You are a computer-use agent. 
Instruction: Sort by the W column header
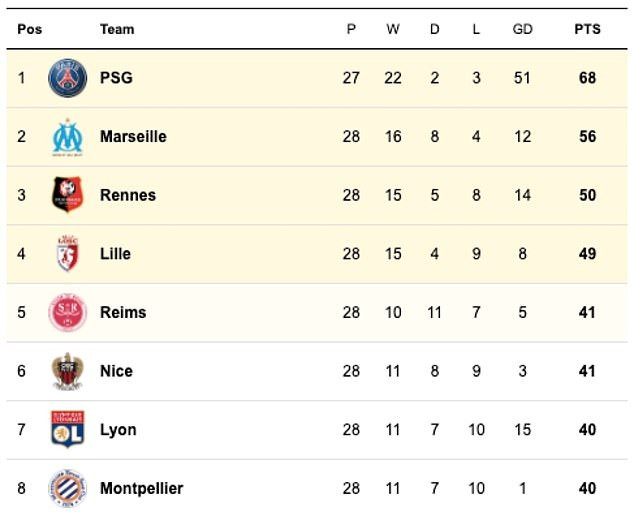point(393,29)
